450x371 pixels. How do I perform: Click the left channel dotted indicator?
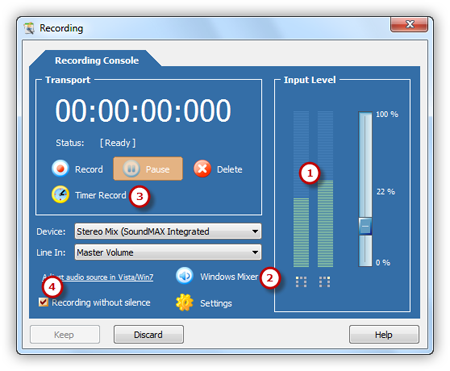pyautogui.click(x=301, y=282)
